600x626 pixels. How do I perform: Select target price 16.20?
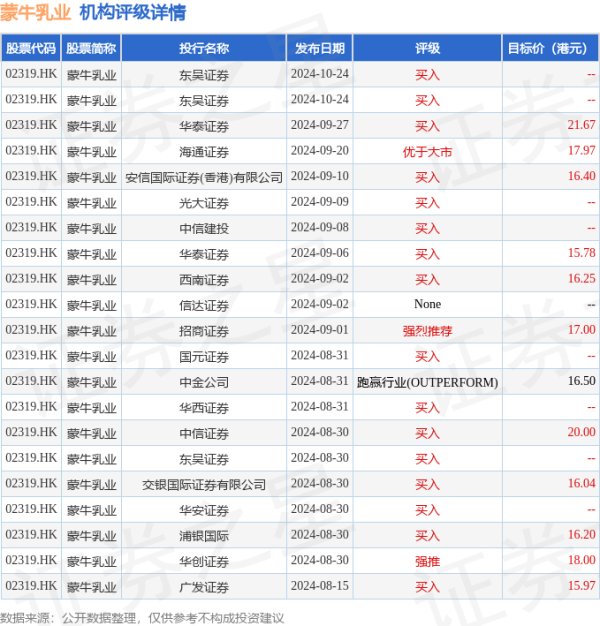tap(581, 535)
